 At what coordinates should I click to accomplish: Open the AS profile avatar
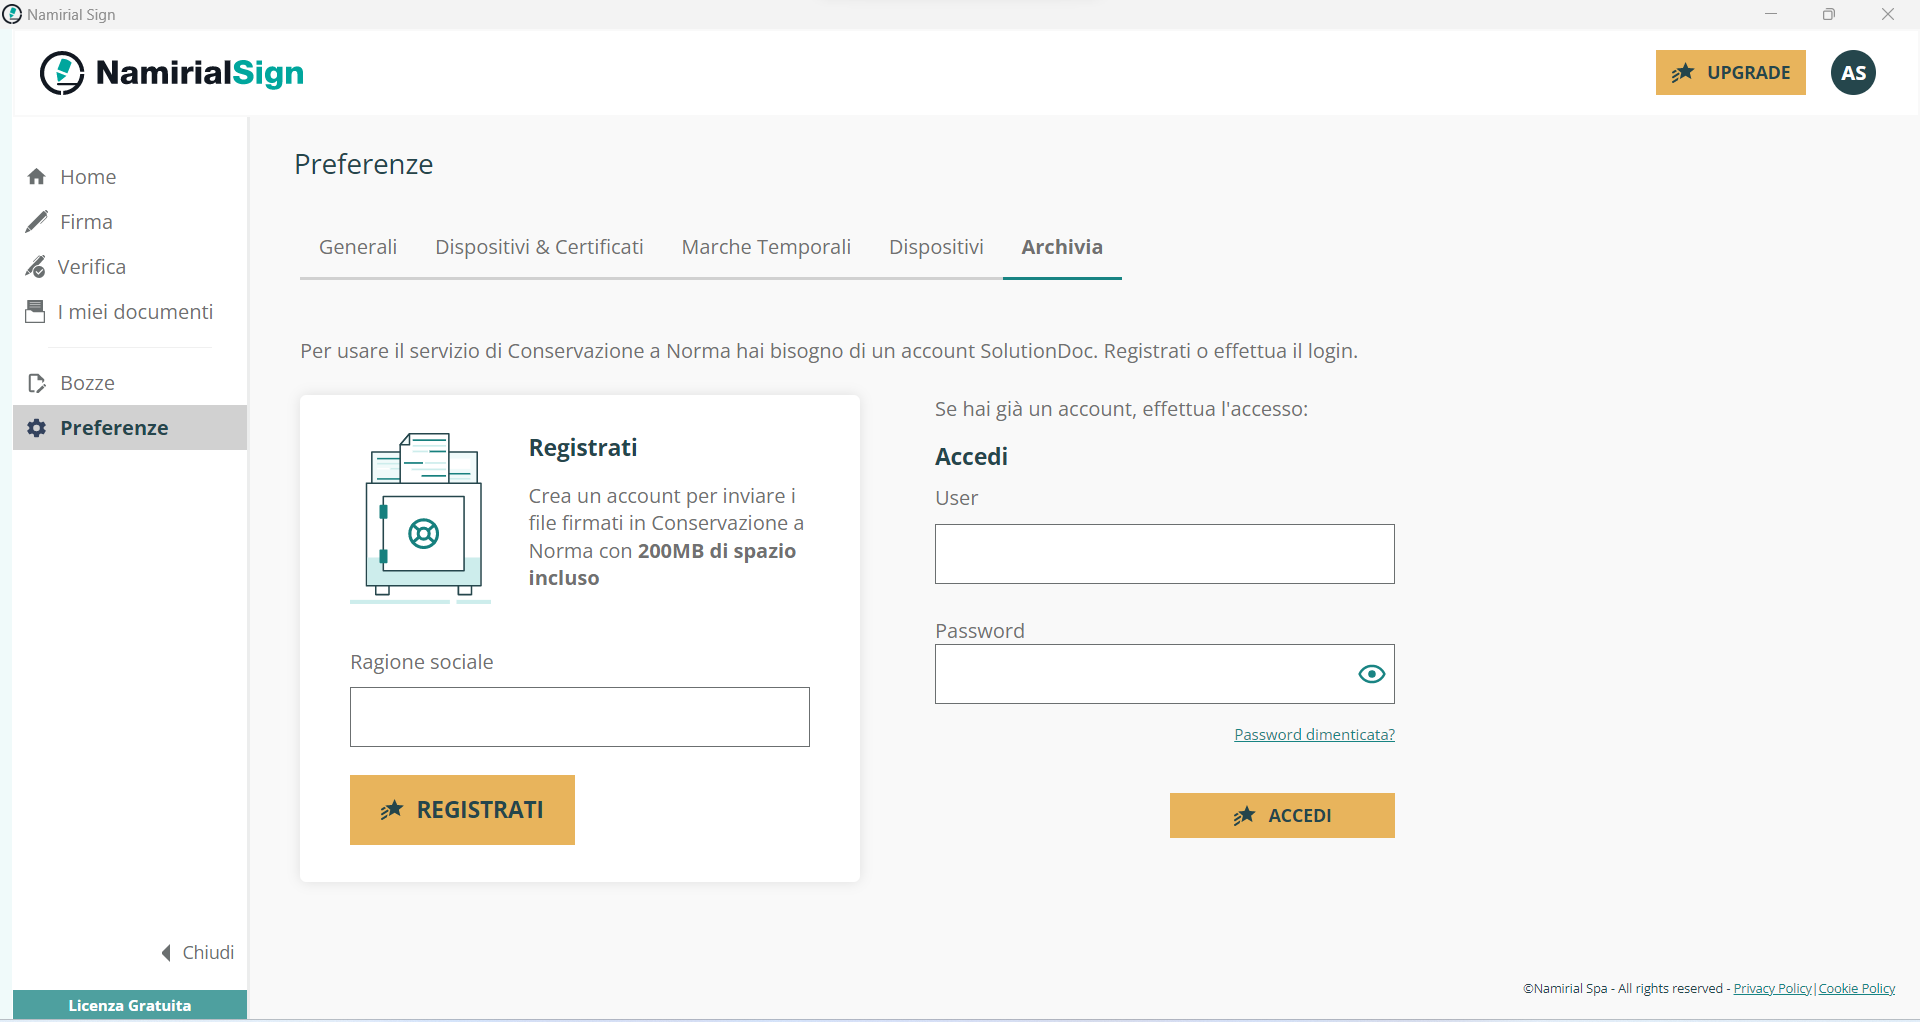click(1854, 72)
